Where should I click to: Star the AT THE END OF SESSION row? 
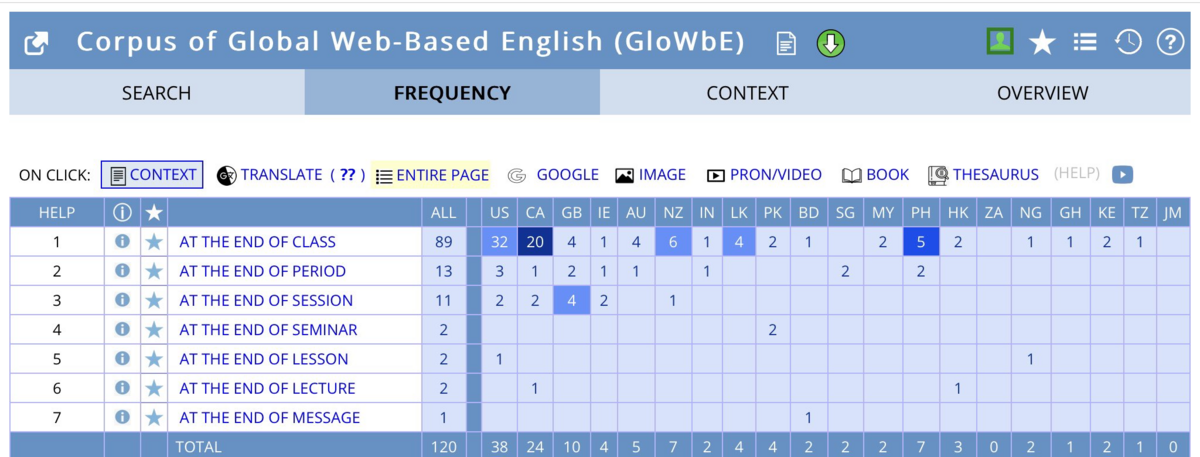click(154, 300)
